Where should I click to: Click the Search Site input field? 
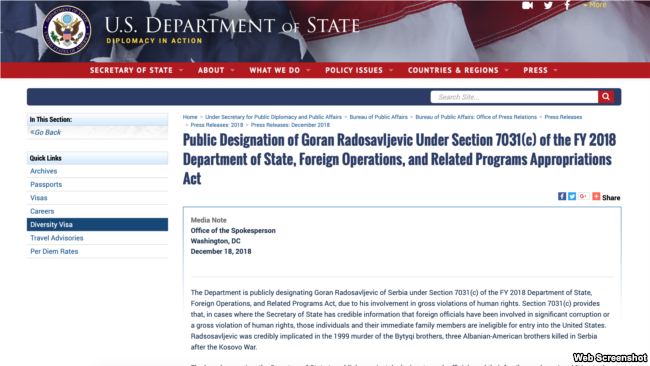tap(514, 97)
